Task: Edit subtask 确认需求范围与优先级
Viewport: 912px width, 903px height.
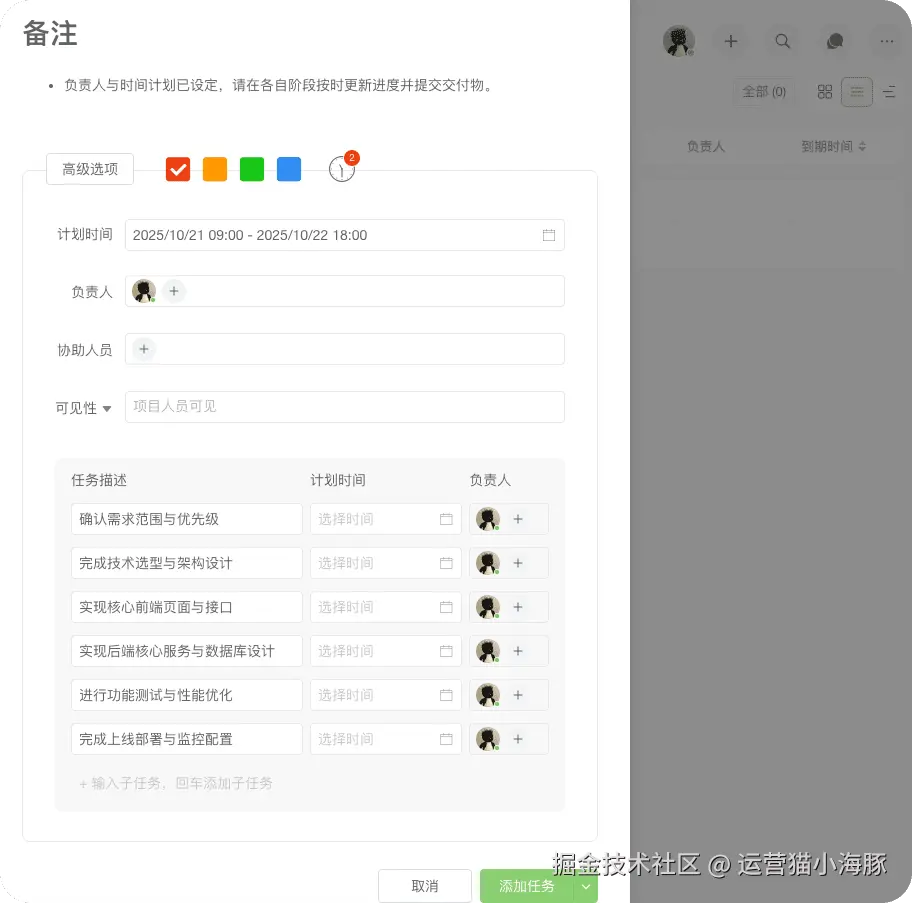Action: tap(187, 519)
